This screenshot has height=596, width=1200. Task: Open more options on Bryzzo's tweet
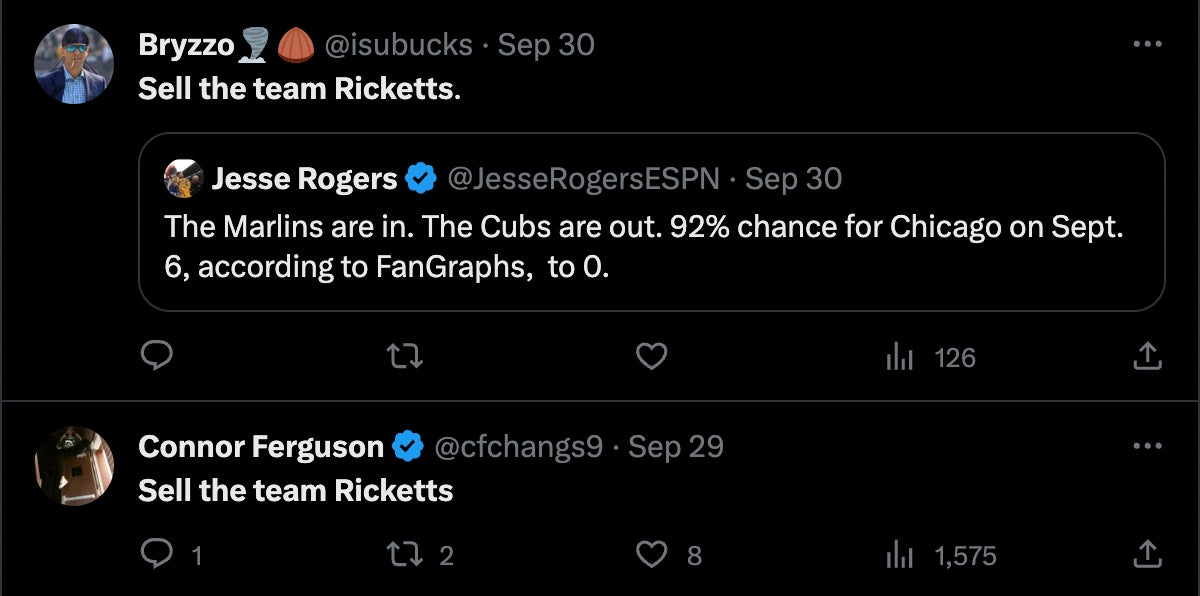(1147, 44)
